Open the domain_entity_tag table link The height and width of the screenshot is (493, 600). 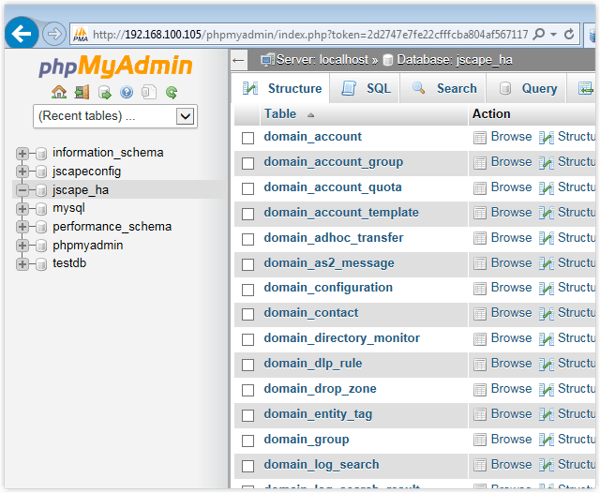(x=318, y=414)
